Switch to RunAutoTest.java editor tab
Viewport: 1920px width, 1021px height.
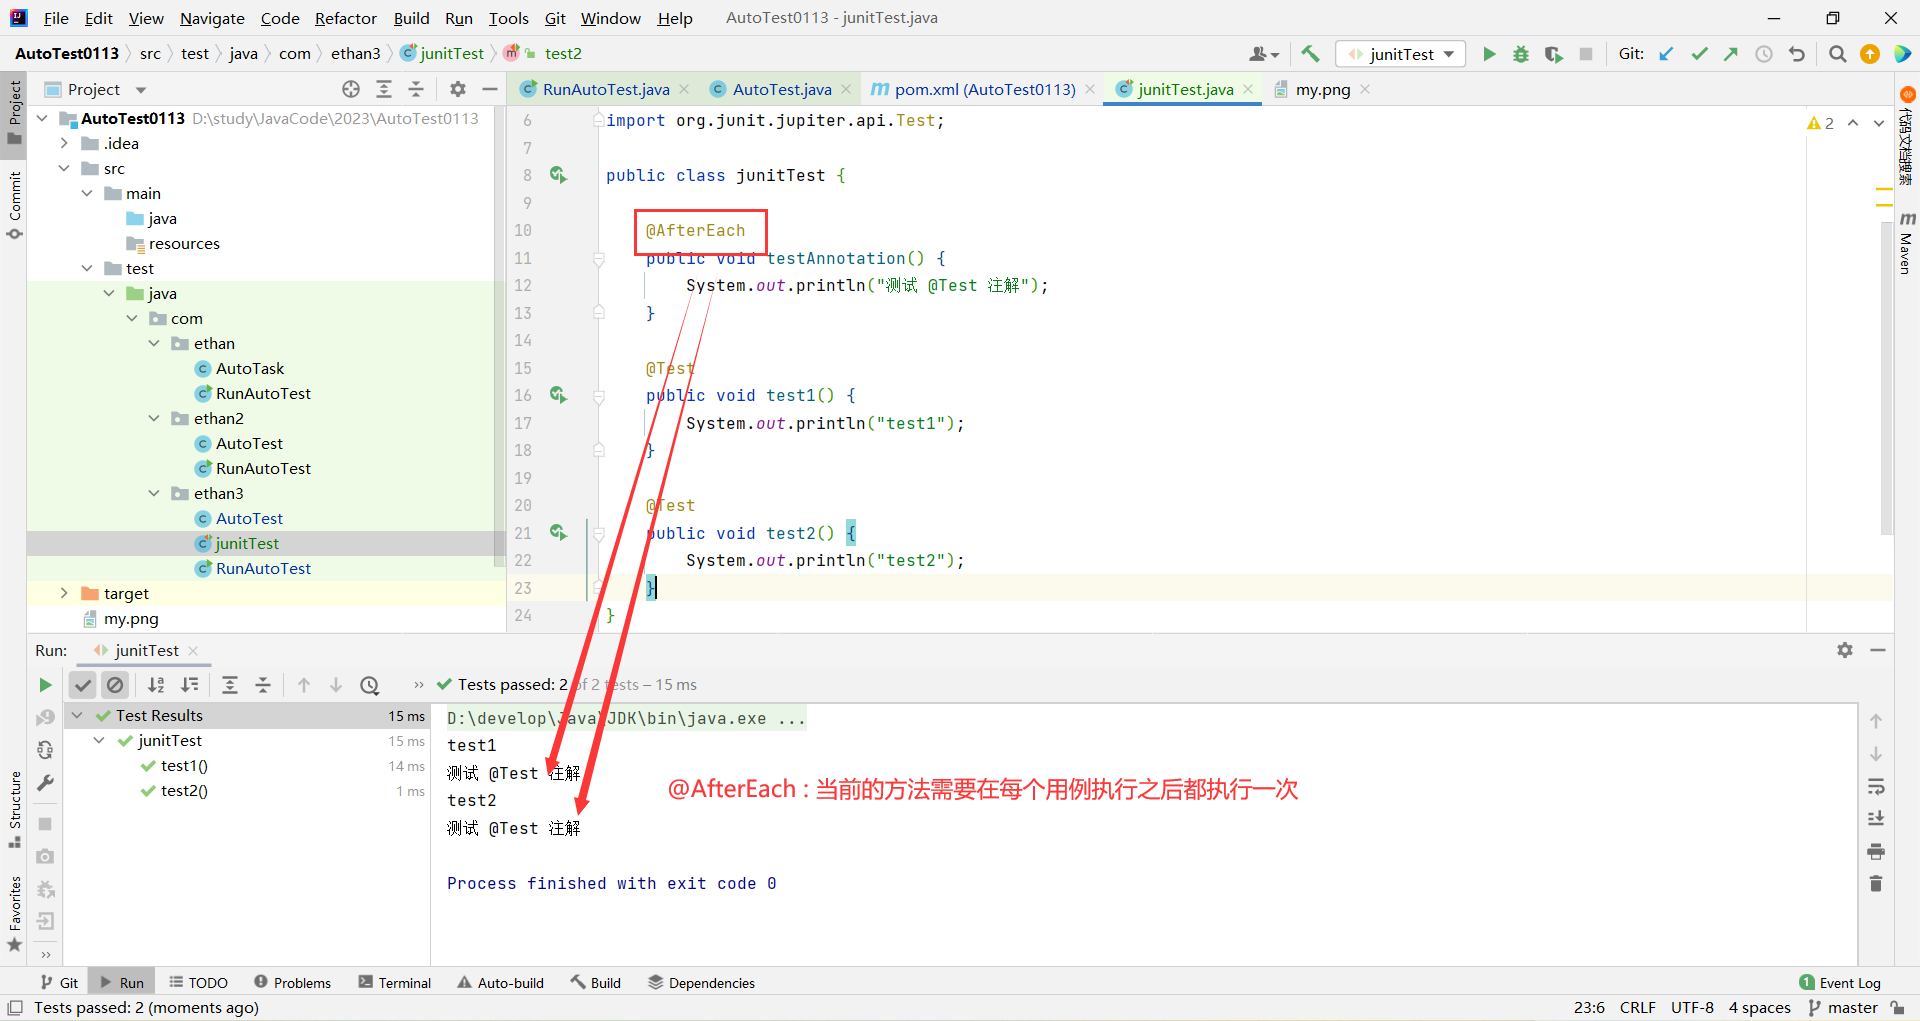point(605,89)
